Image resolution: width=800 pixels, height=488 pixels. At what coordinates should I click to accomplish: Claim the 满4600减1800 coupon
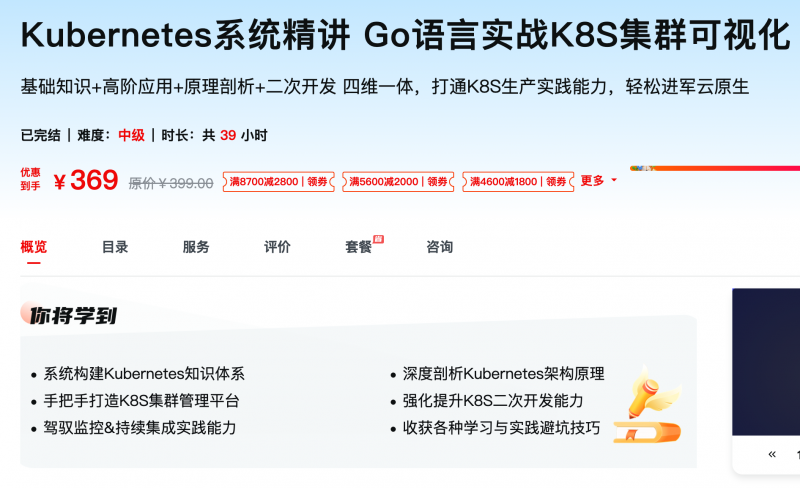(518, 182)
